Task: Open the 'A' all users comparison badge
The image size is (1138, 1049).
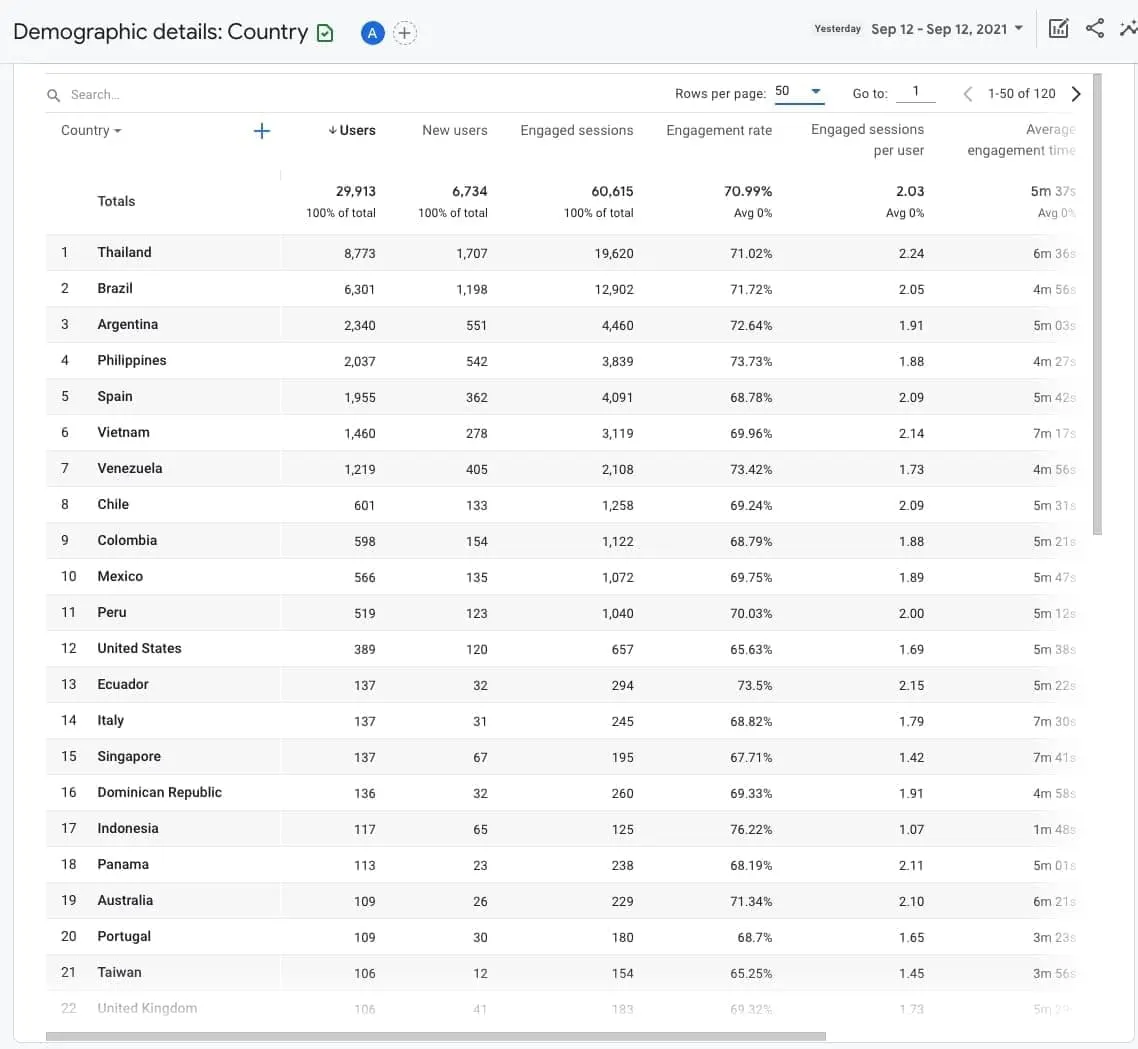Action: tap(372, 33)
